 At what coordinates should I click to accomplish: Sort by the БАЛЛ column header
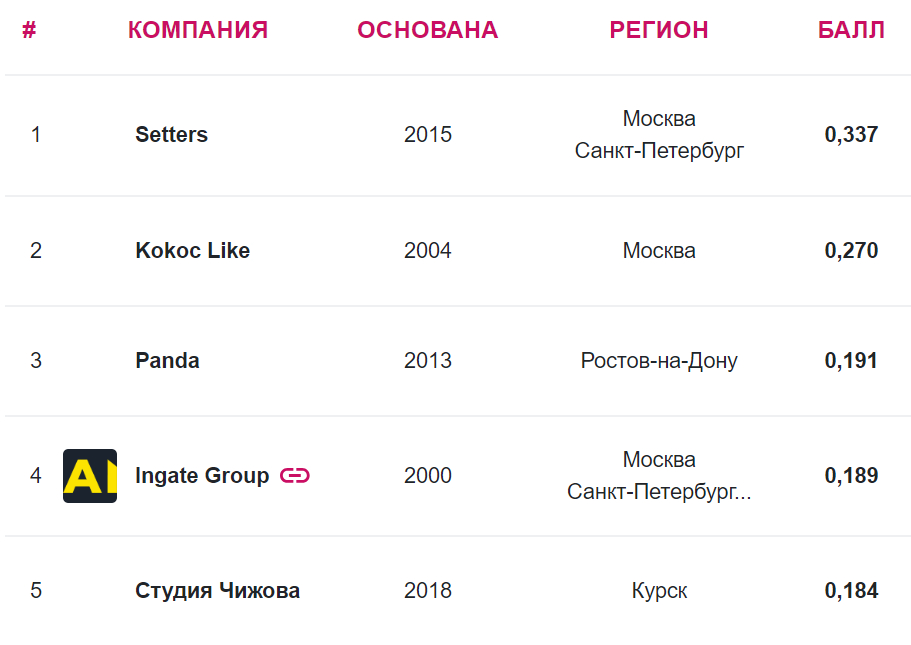[851, 30]
